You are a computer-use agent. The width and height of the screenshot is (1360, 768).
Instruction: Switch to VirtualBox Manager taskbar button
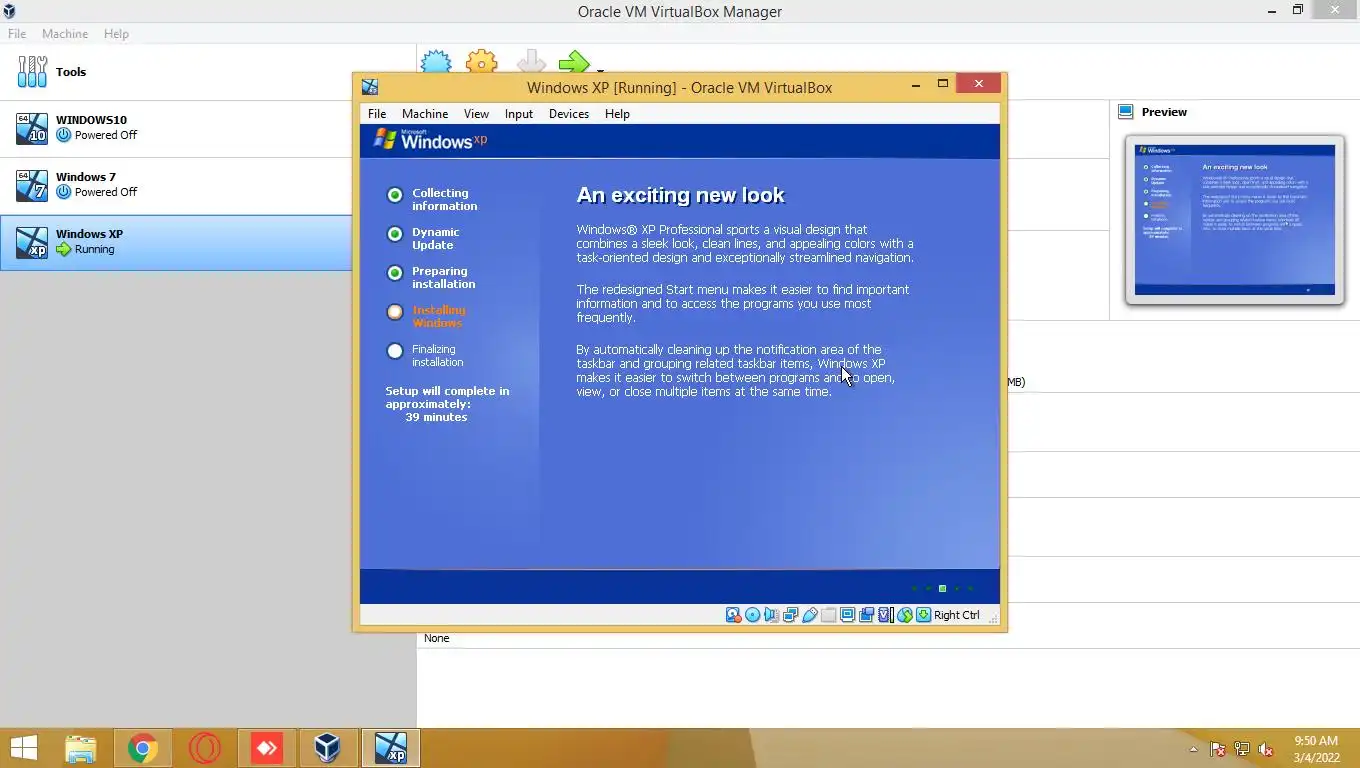[328, 748]
